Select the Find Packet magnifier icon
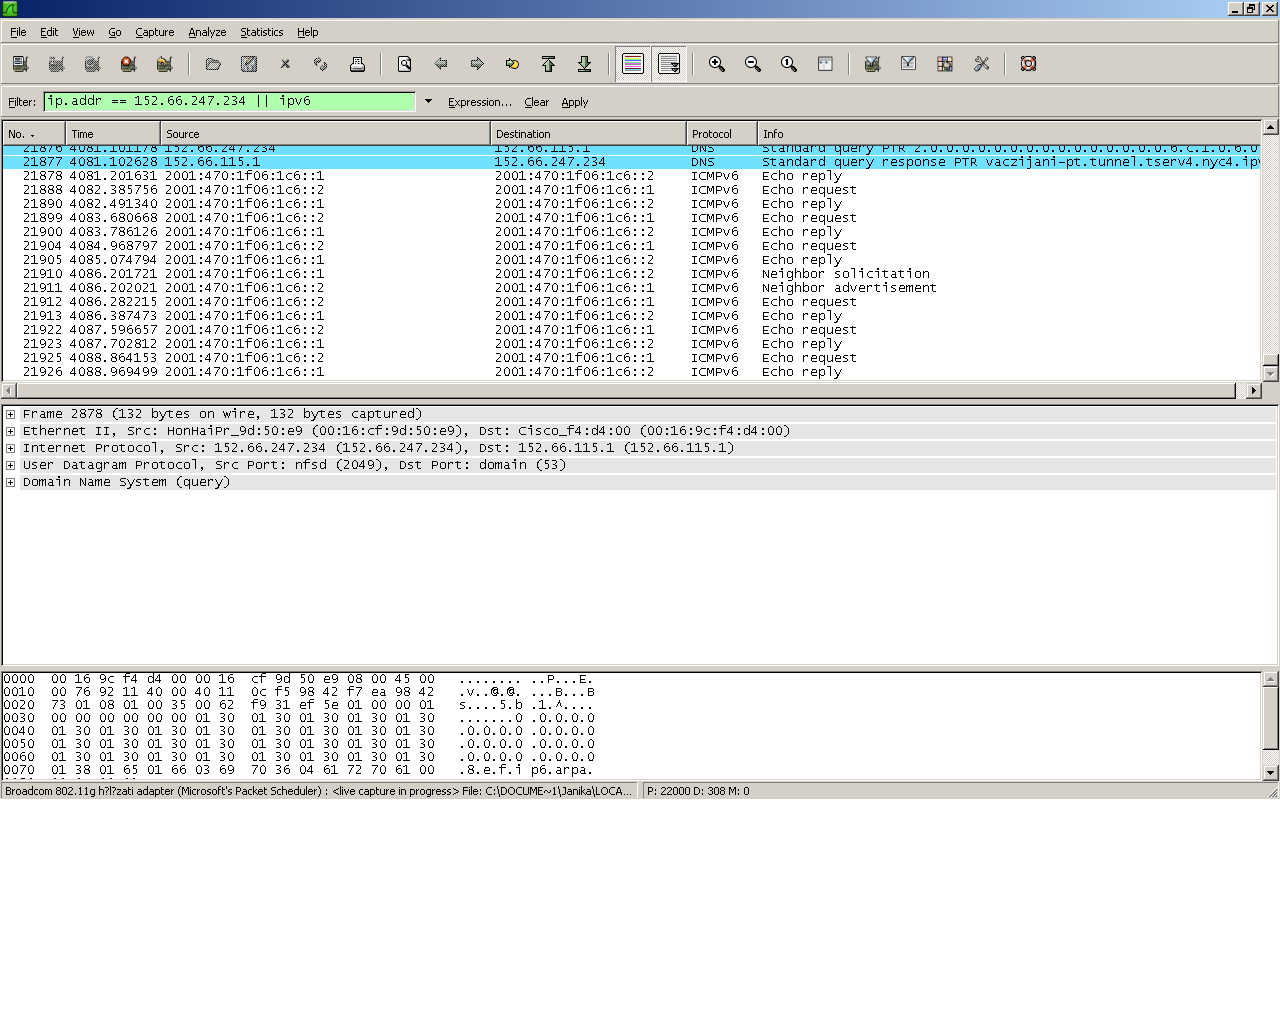The image size is (1280, 1024). [404, 63]
